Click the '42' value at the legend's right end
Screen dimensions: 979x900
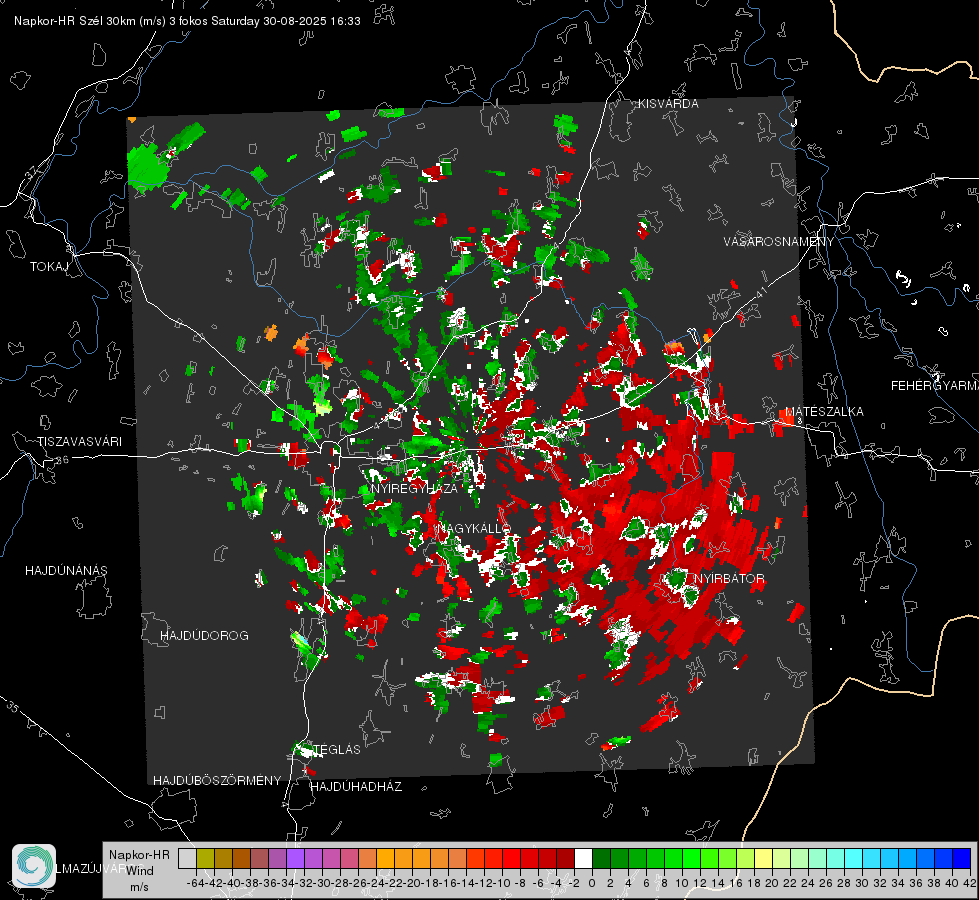click(970, 883)
